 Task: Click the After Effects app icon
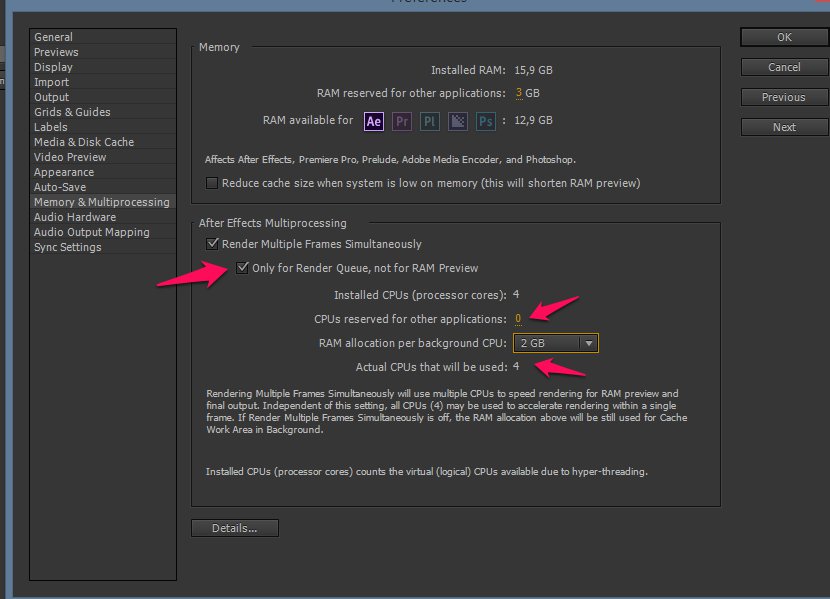374,121
